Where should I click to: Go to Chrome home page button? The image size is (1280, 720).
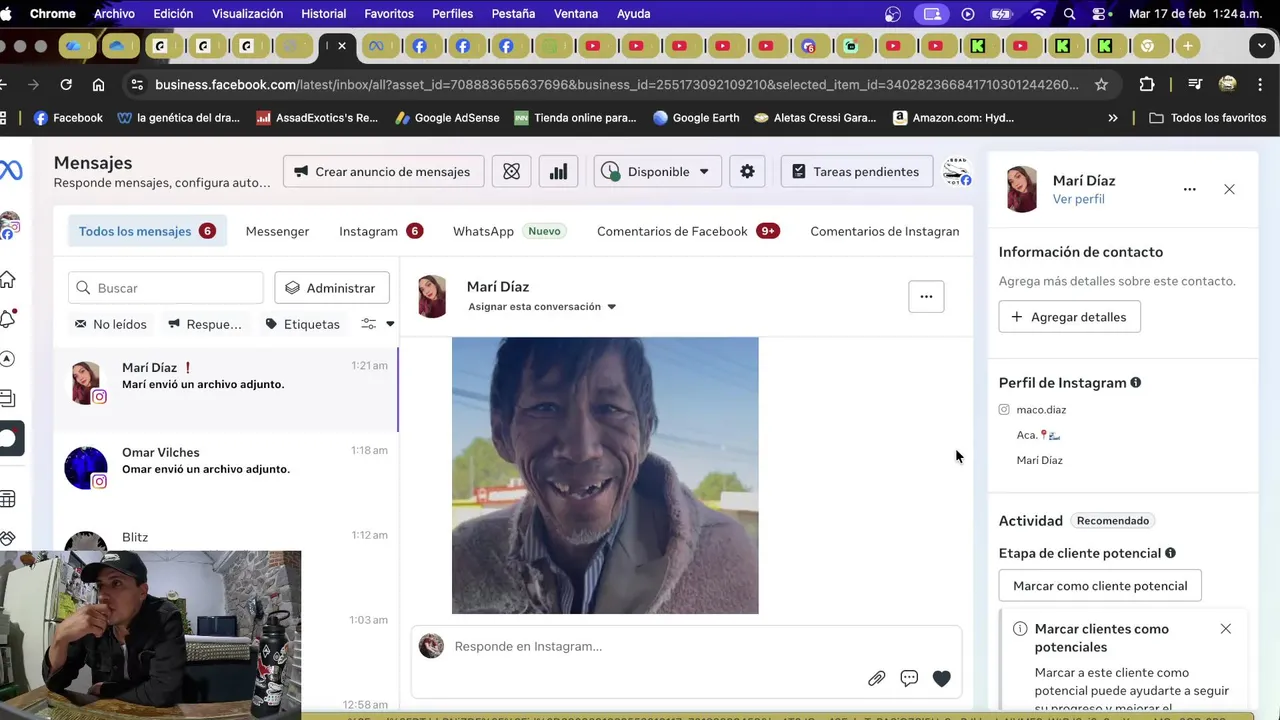[98, 85]
